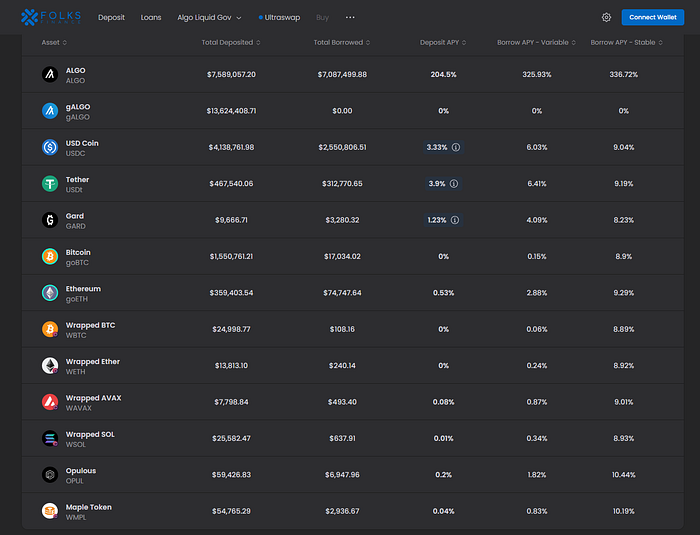Click the $74,747.64 Ethereum borrowed value
The height and width of the screenshot is (535, 700).
(342, 293)
